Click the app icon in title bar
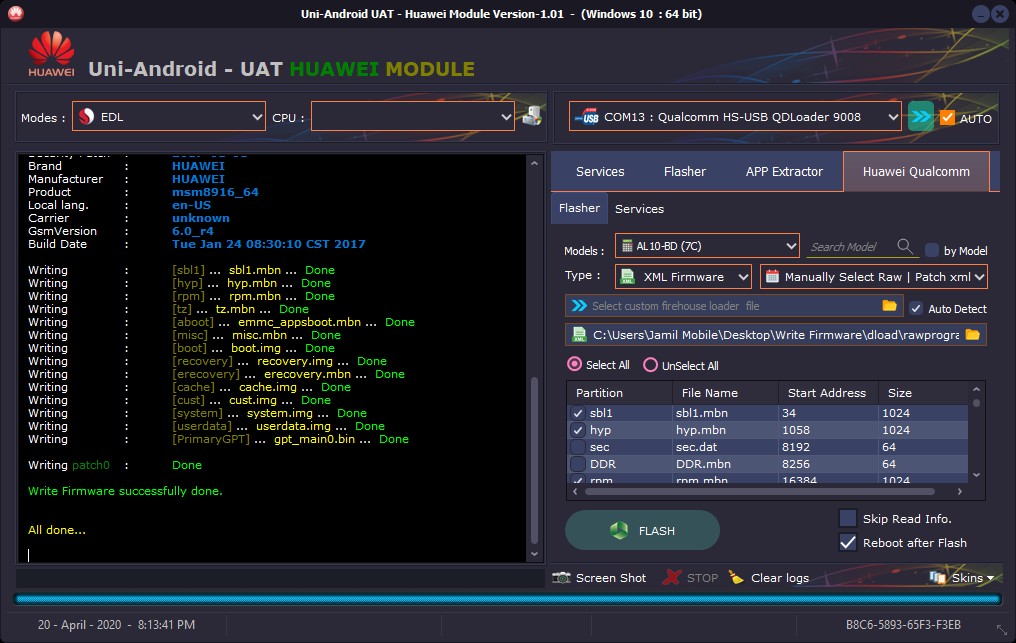Screen dimensions: 1016x643 [16, 13]
